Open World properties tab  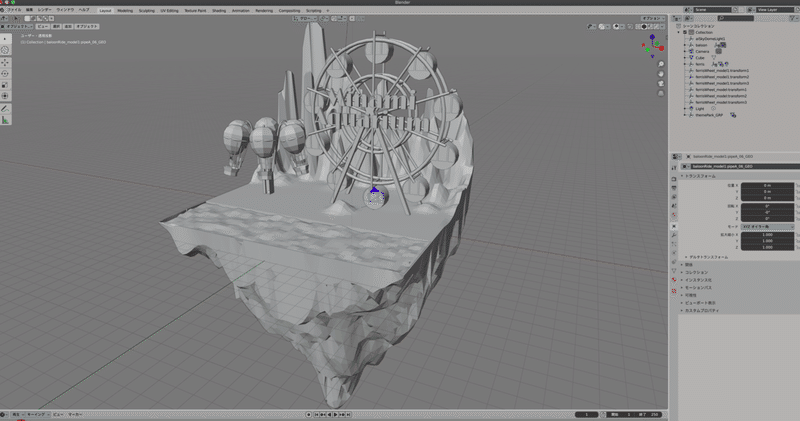[674, 215]
